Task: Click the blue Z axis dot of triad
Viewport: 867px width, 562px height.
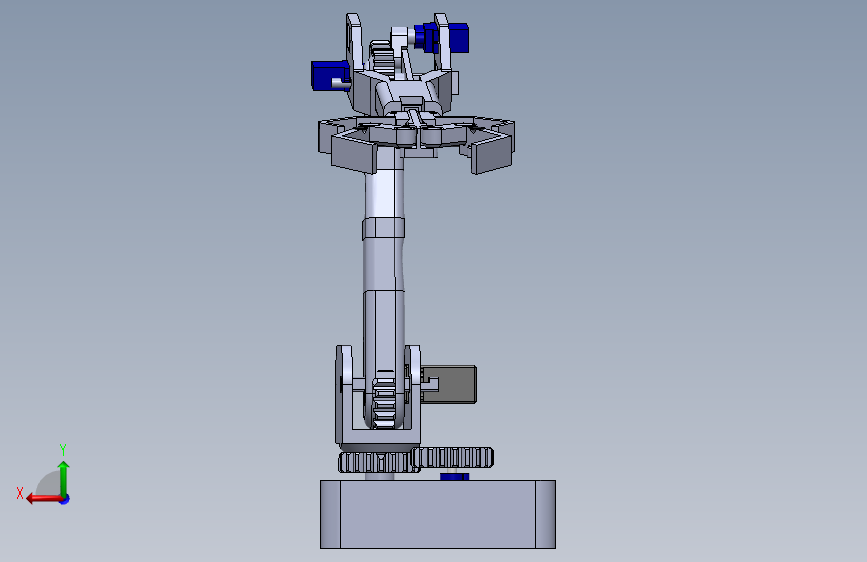Action: pyautogui.click(x=65, y=499)
